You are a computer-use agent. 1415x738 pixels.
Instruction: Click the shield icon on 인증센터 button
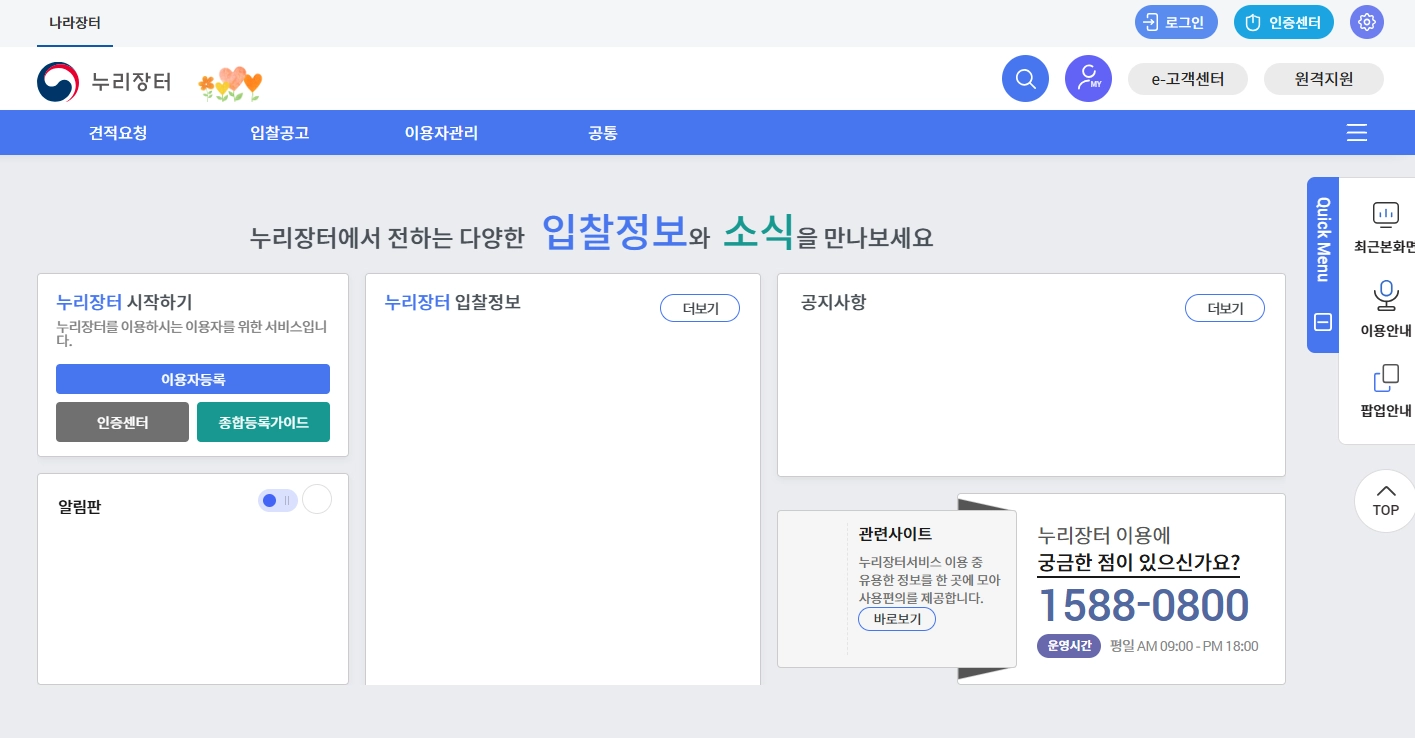pos(1252,22)
